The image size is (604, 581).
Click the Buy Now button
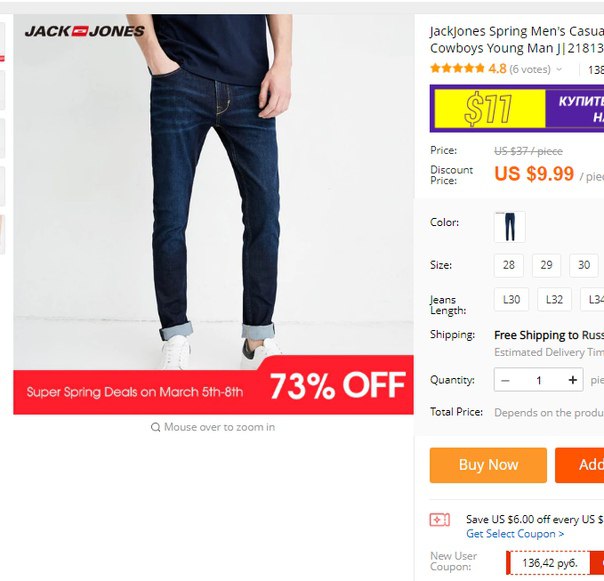pos(488,465)
